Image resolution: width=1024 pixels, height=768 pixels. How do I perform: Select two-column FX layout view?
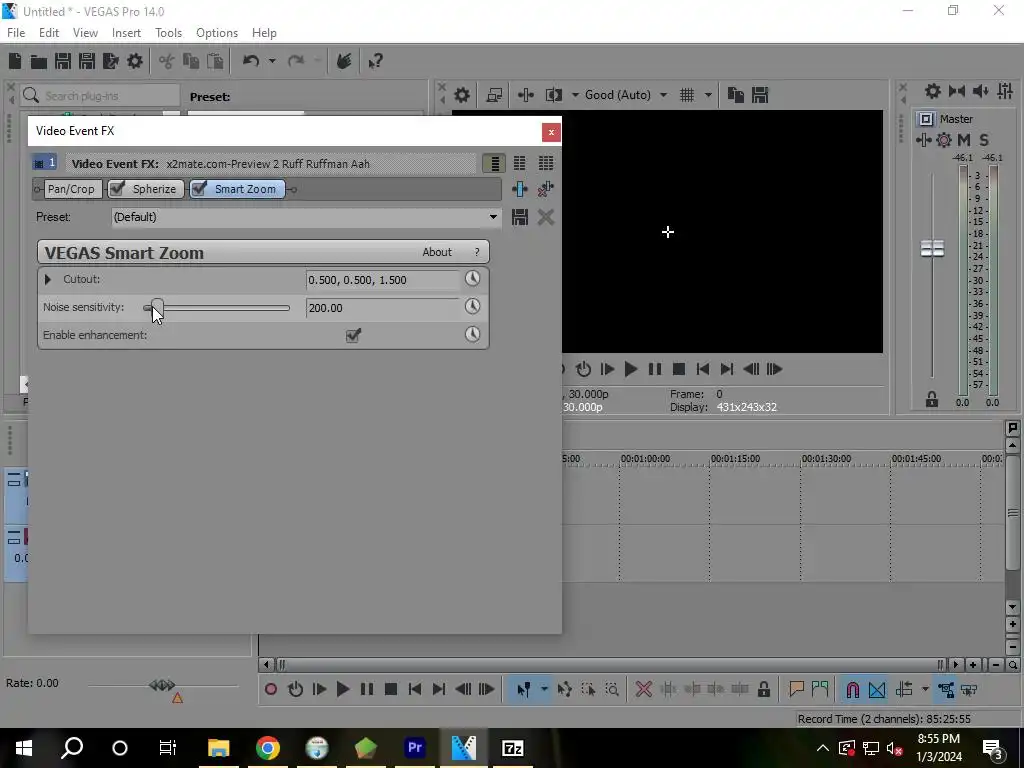tap(520, 163)
